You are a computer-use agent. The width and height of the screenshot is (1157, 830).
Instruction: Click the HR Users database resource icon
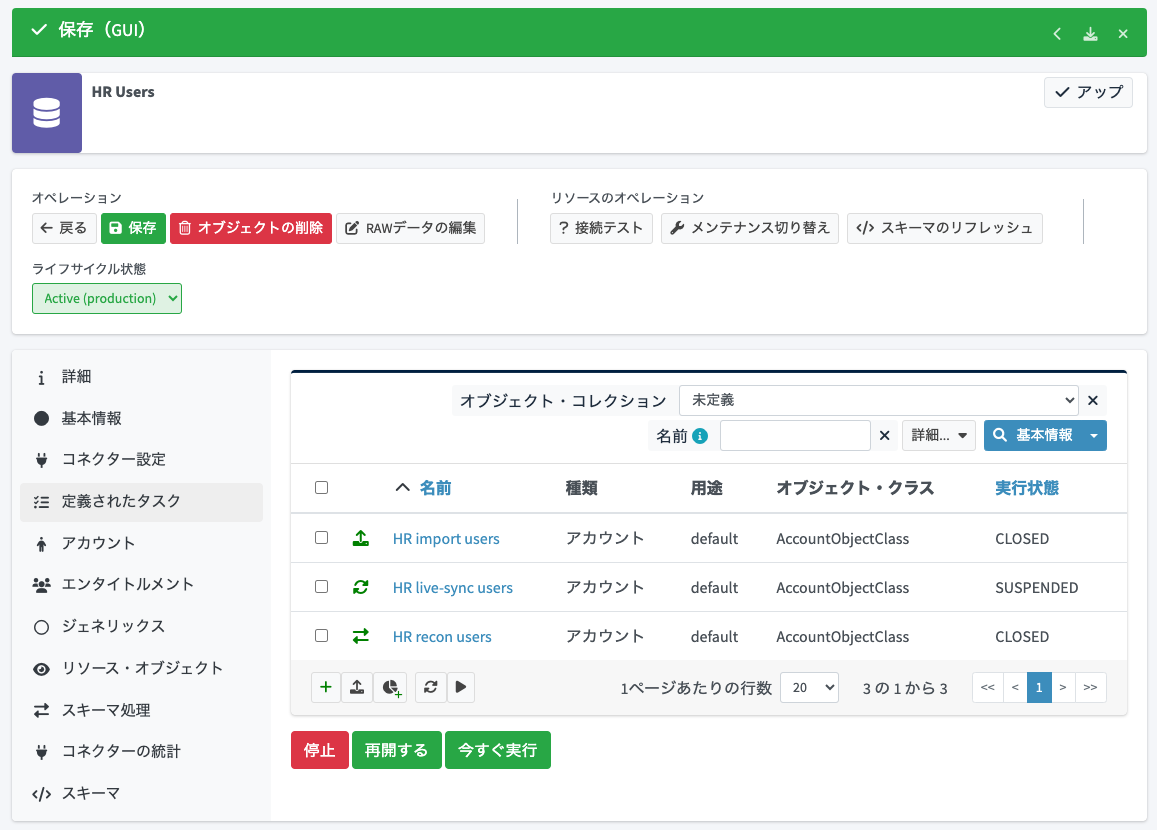tap(46, 113)
